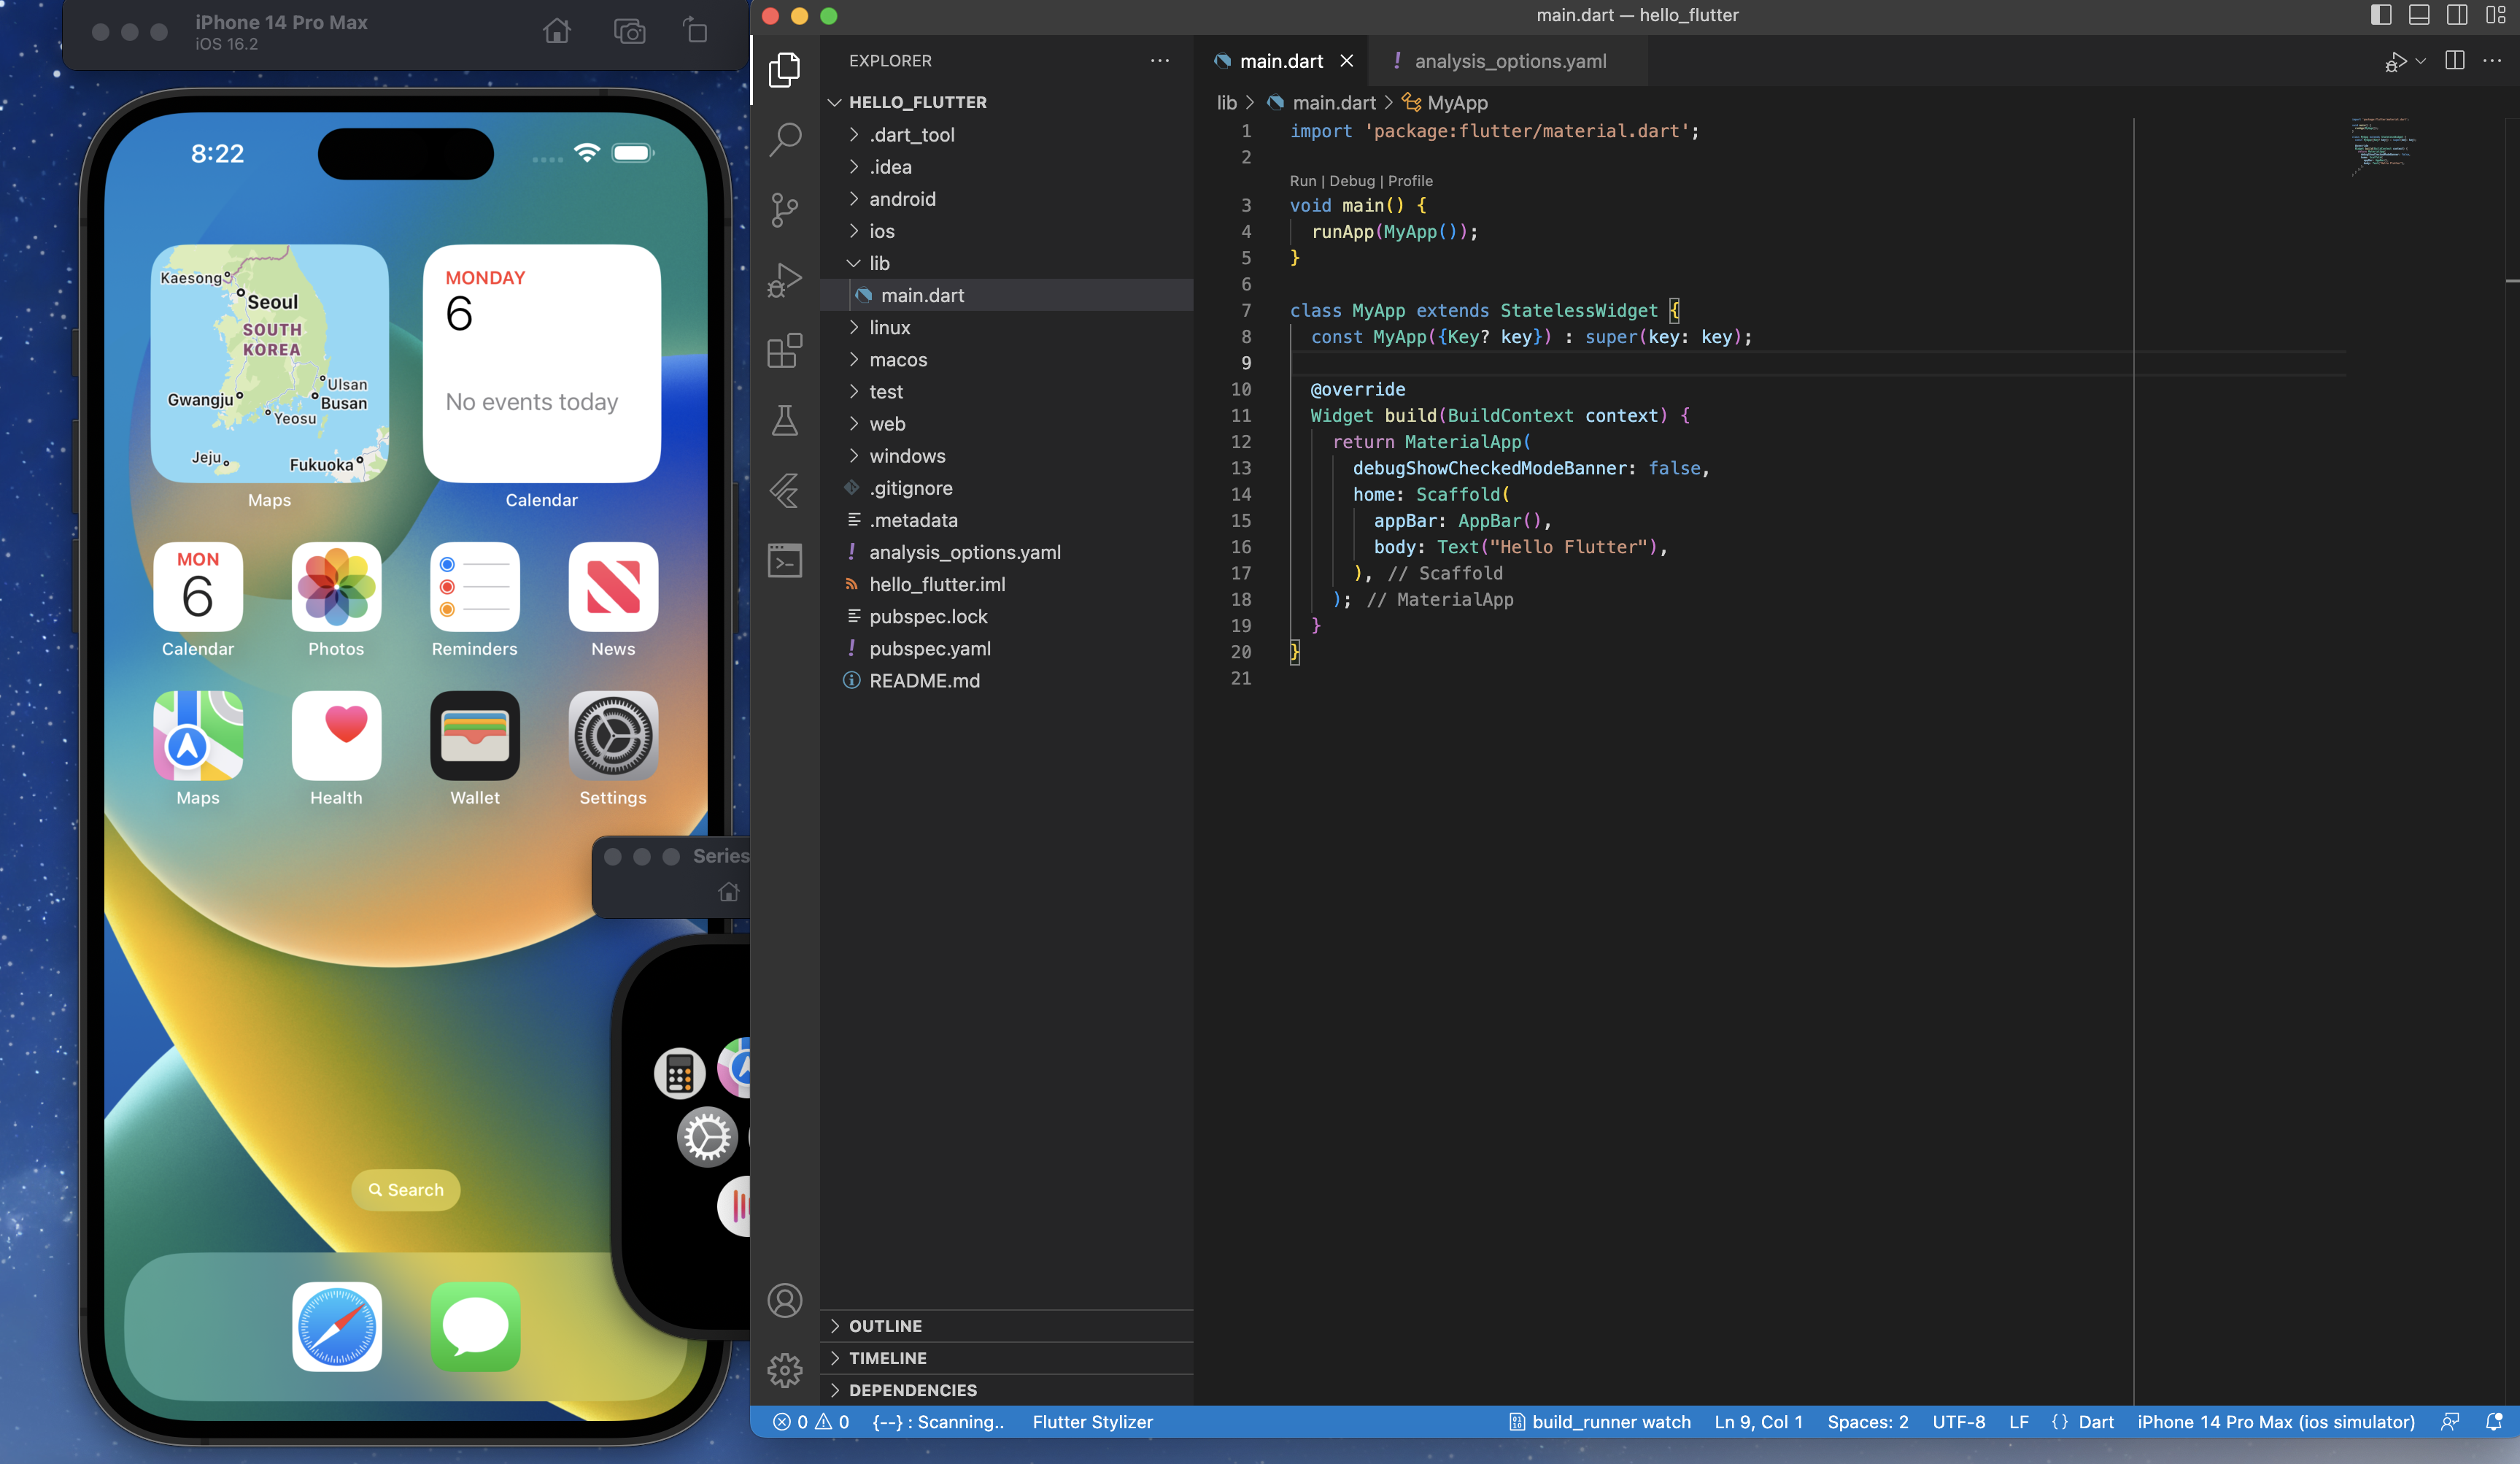
Task: Open the Testing flask view
Action: [x=785, y=420]
